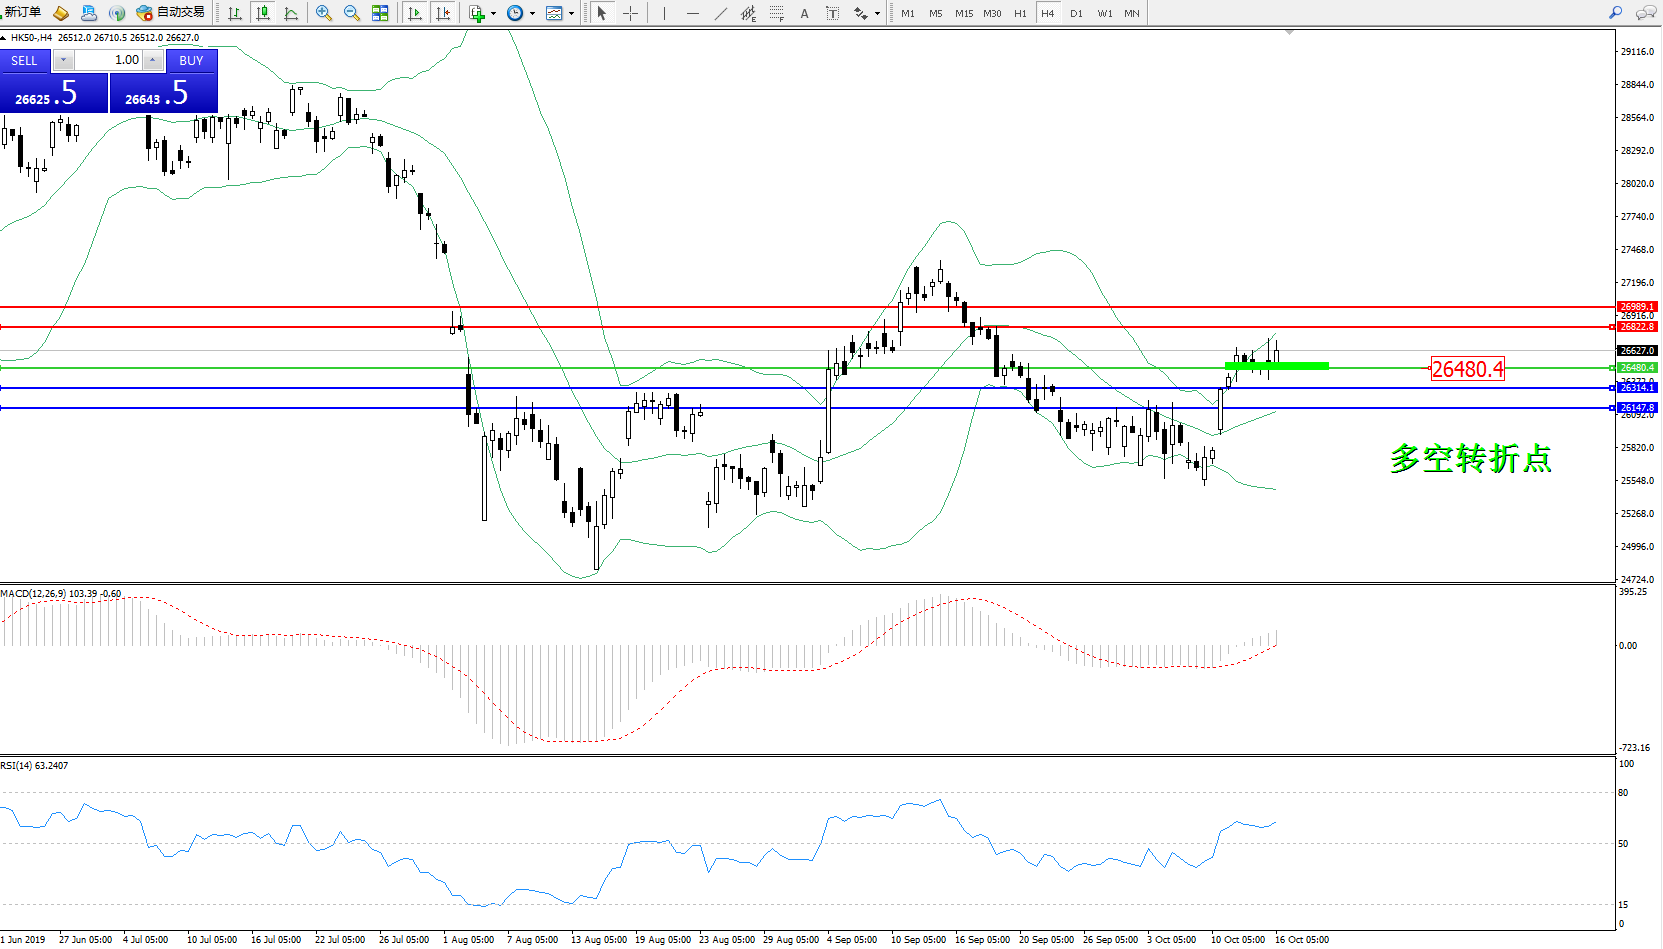Screen dimensions: 1663x949
Task: Select the M15 timeframe tab
Action: (x=963, y=13)
